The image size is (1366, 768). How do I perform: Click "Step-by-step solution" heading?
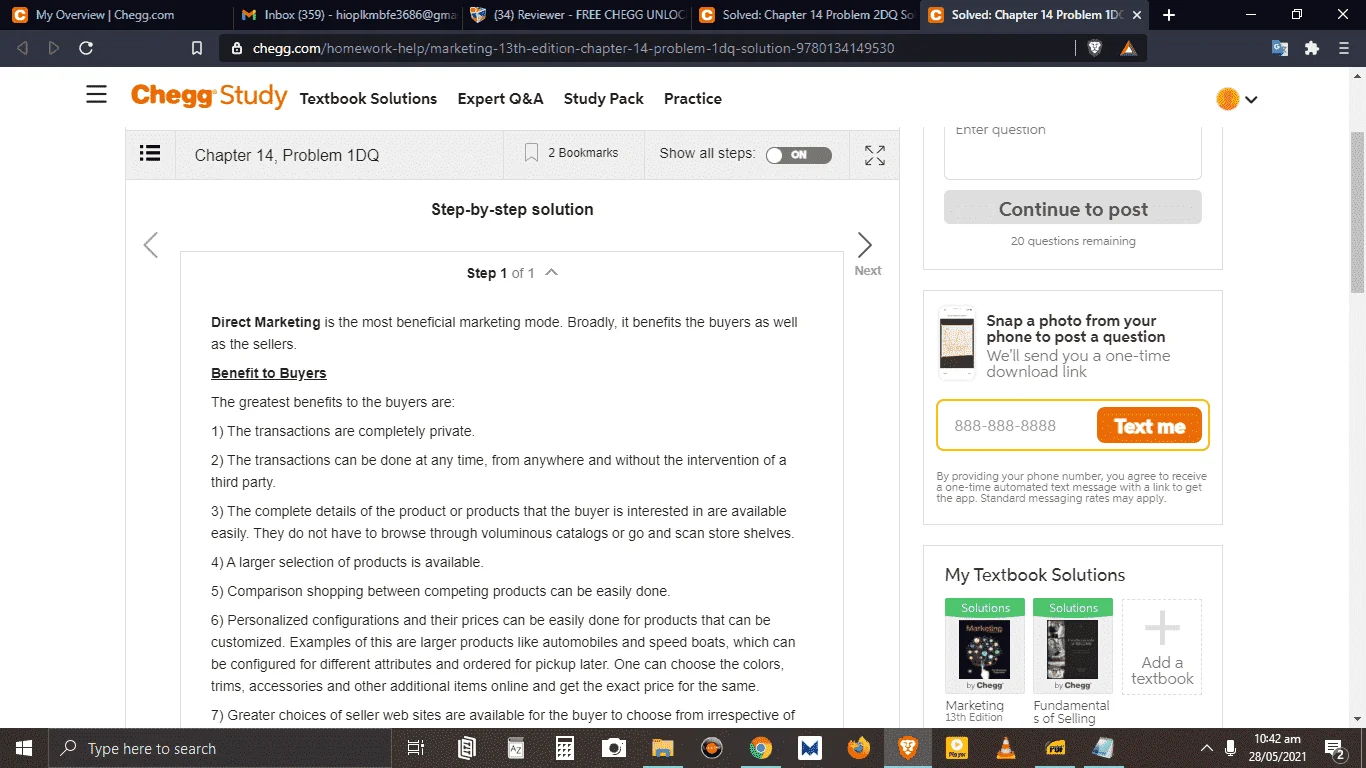[x=512, y=209]
